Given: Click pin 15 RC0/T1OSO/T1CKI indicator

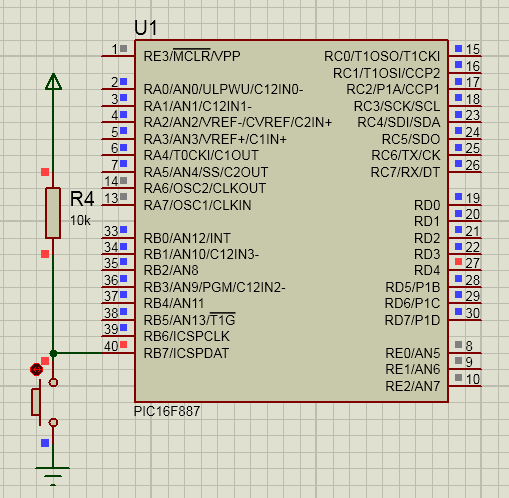Looking at the screenshot, I should click(x=458, y=49).
